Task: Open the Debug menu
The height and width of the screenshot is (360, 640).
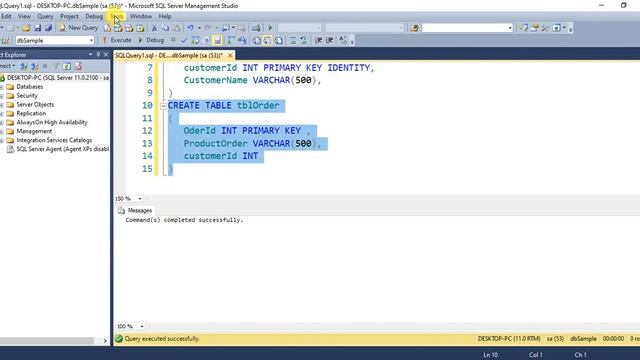Action: pos(94,16)
